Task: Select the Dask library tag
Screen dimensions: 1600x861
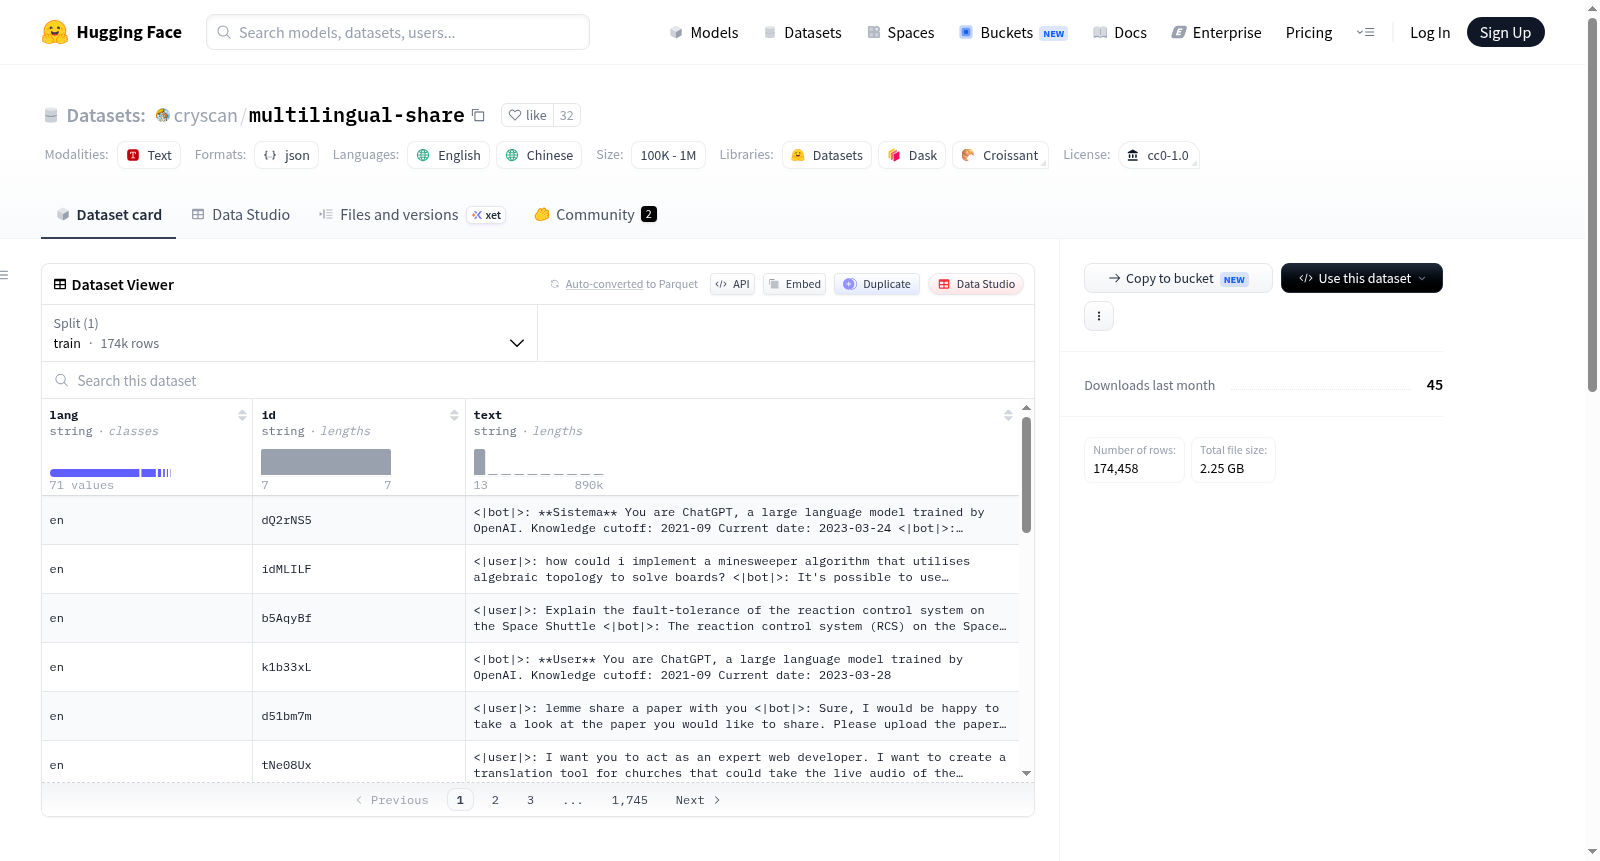Action: [912, 155]
